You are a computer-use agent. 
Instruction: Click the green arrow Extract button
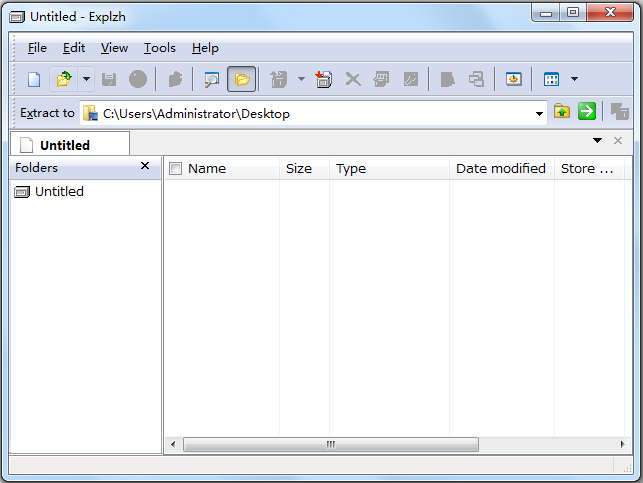point(587,112)
